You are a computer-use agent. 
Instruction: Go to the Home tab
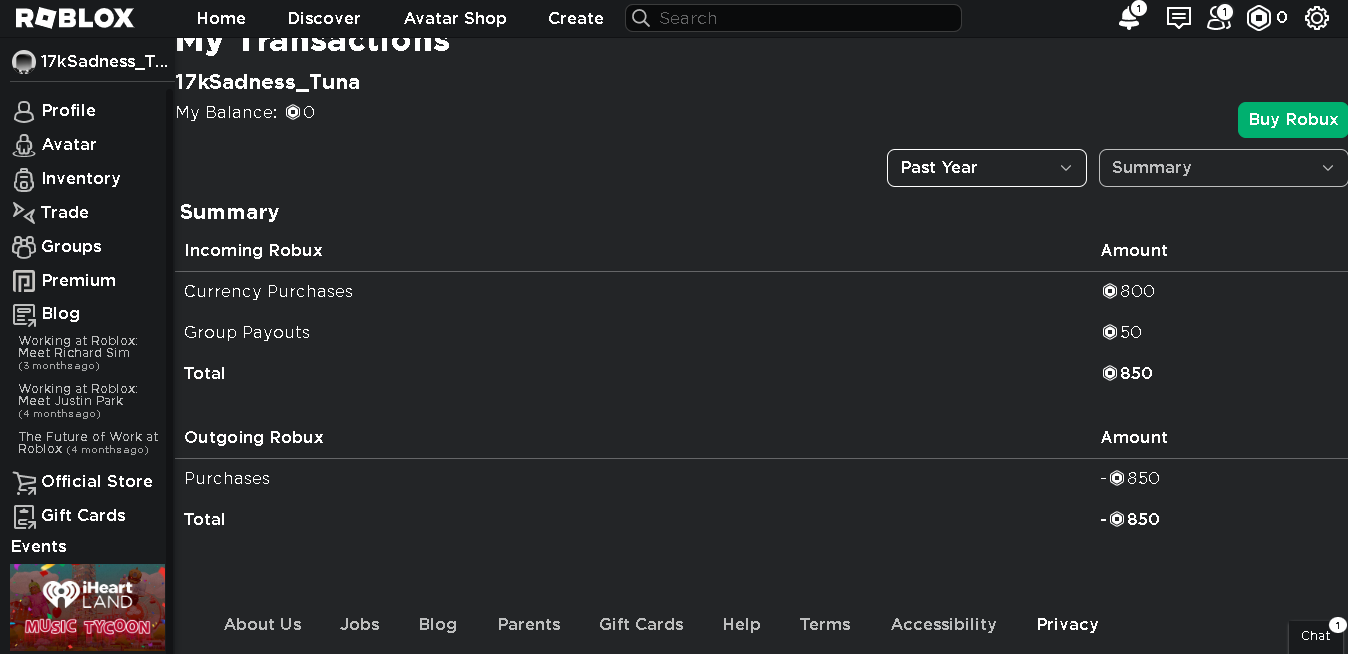click(221, 18)
